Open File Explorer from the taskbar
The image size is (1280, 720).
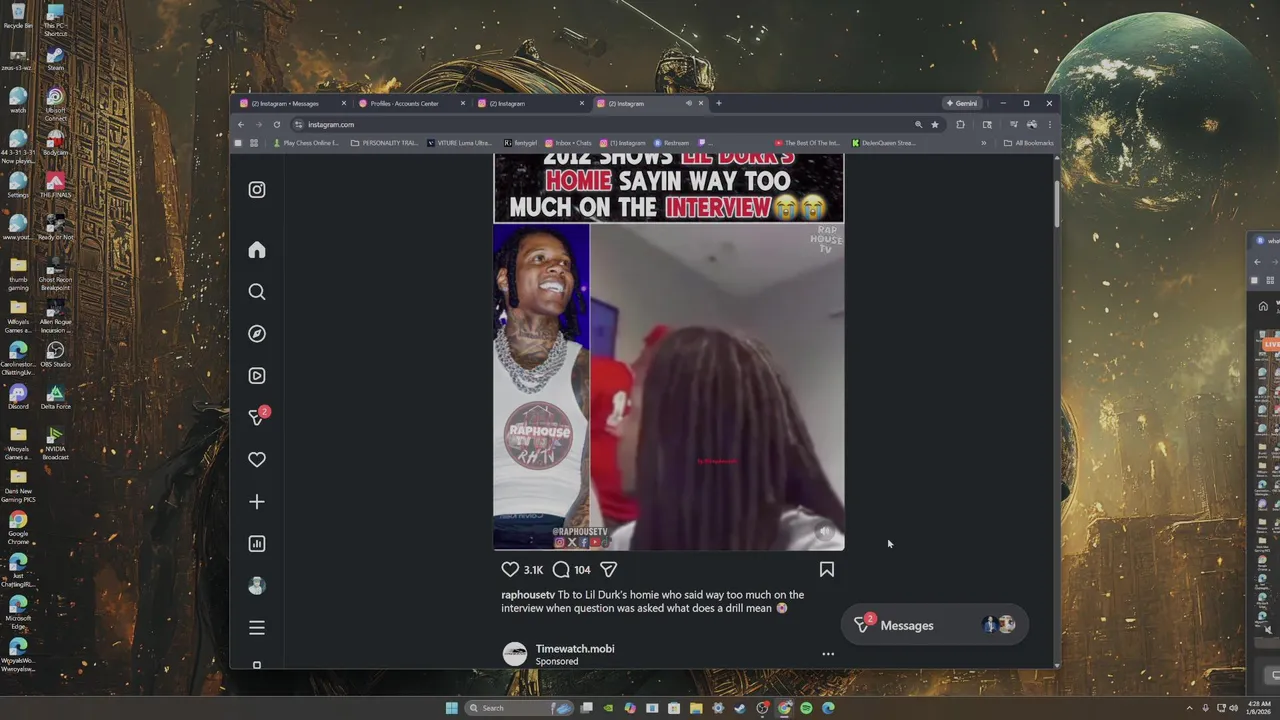point(696,708)
